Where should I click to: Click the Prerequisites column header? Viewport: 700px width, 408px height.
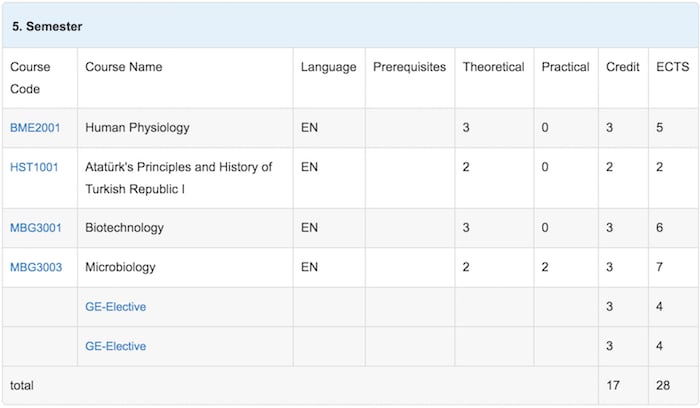tap(409, 67)
